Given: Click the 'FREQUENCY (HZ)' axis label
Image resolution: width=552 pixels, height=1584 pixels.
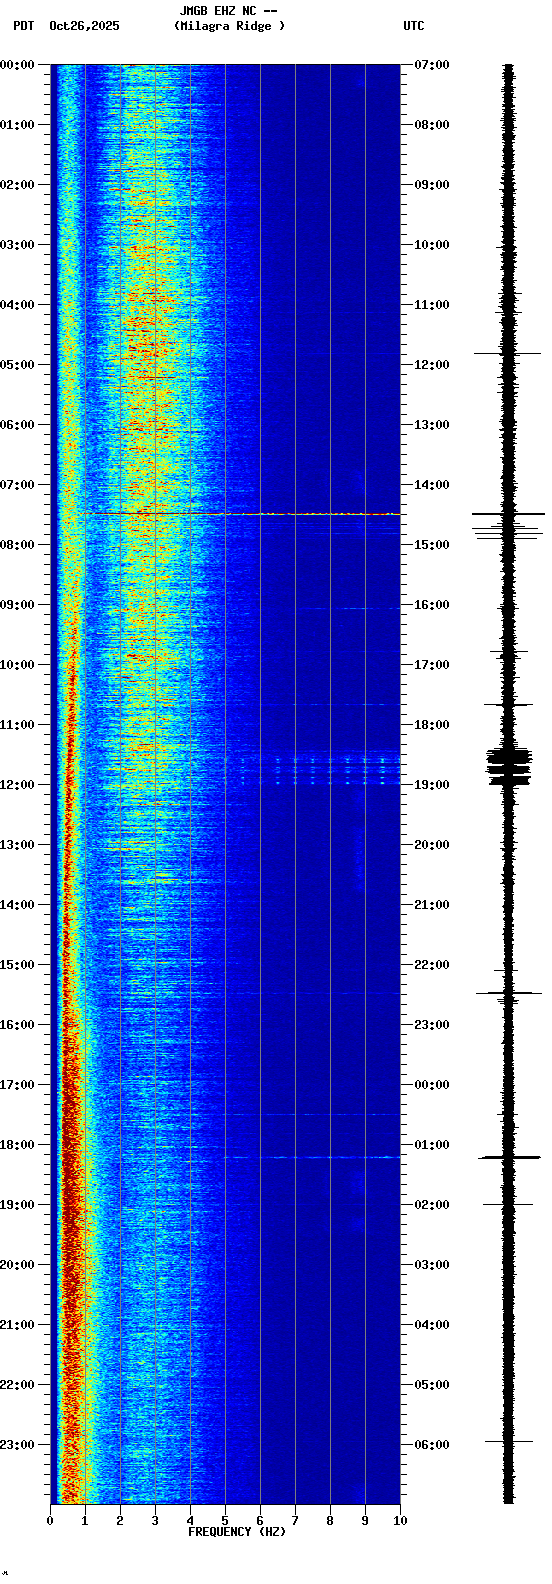Looking at the screenshot, I should 237,1532.
